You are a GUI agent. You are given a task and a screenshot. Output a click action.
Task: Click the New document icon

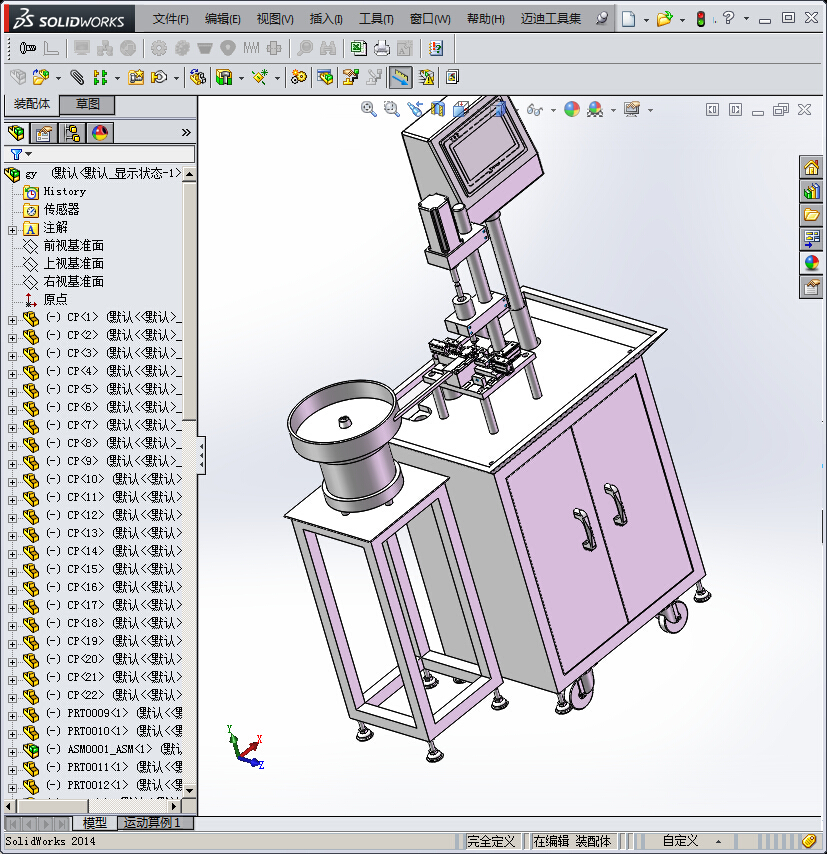coord(629,19)
